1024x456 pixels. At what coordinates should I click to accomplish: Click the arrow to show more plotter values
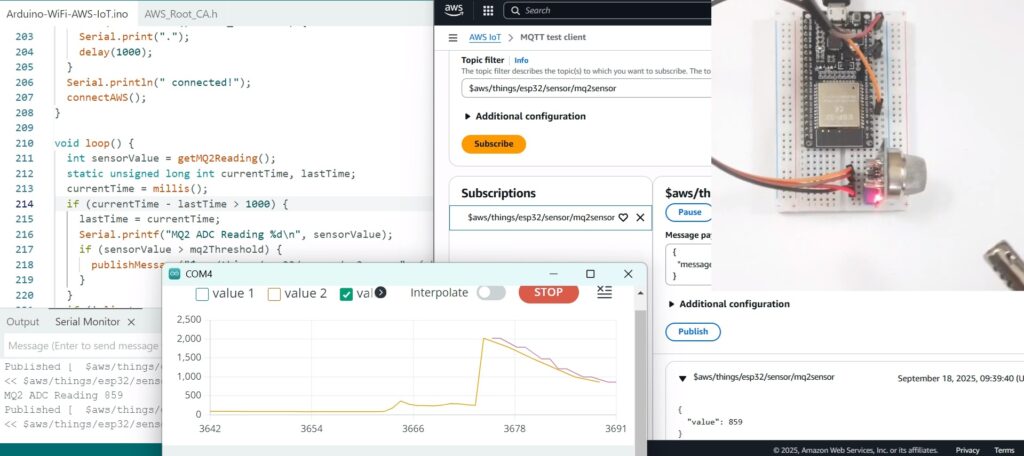[380, 293]
